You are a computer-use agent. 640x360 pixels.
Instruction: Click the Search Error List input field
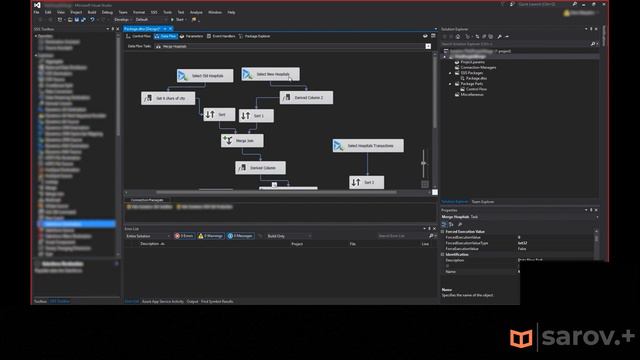tap(402, 236)
